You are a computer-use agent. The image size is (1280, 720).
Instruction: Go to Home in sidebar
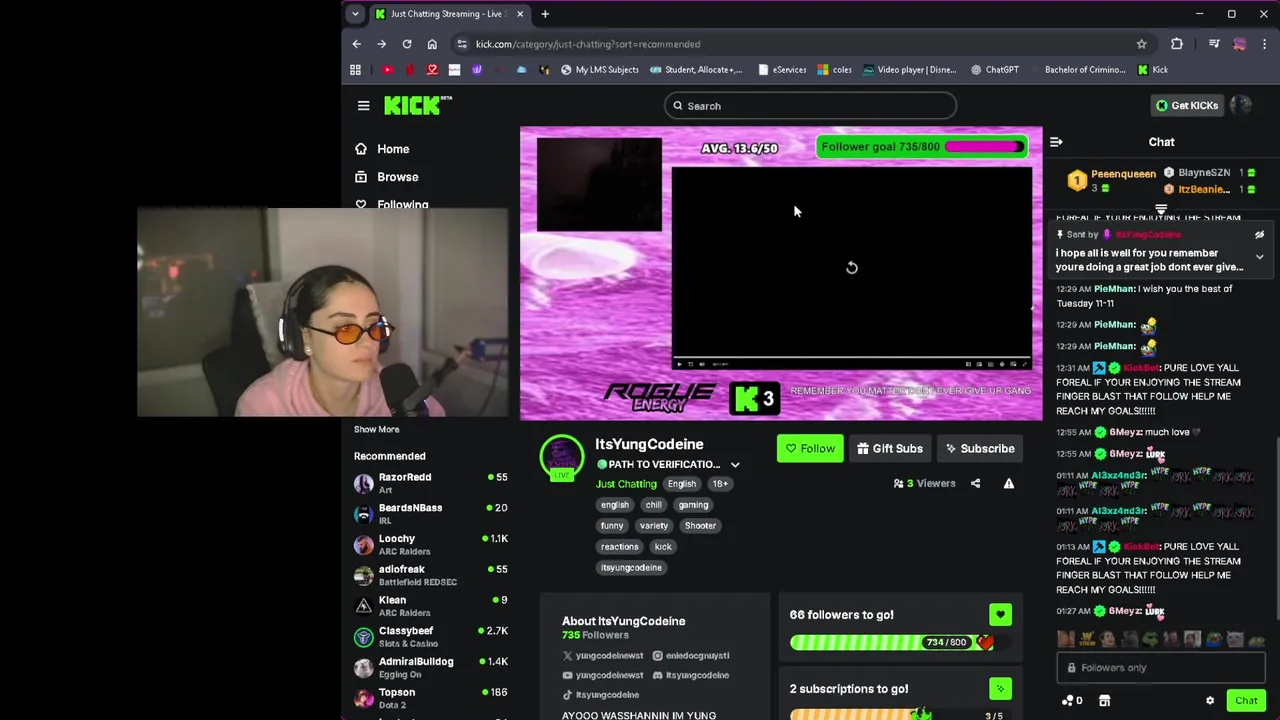point(393,149)
